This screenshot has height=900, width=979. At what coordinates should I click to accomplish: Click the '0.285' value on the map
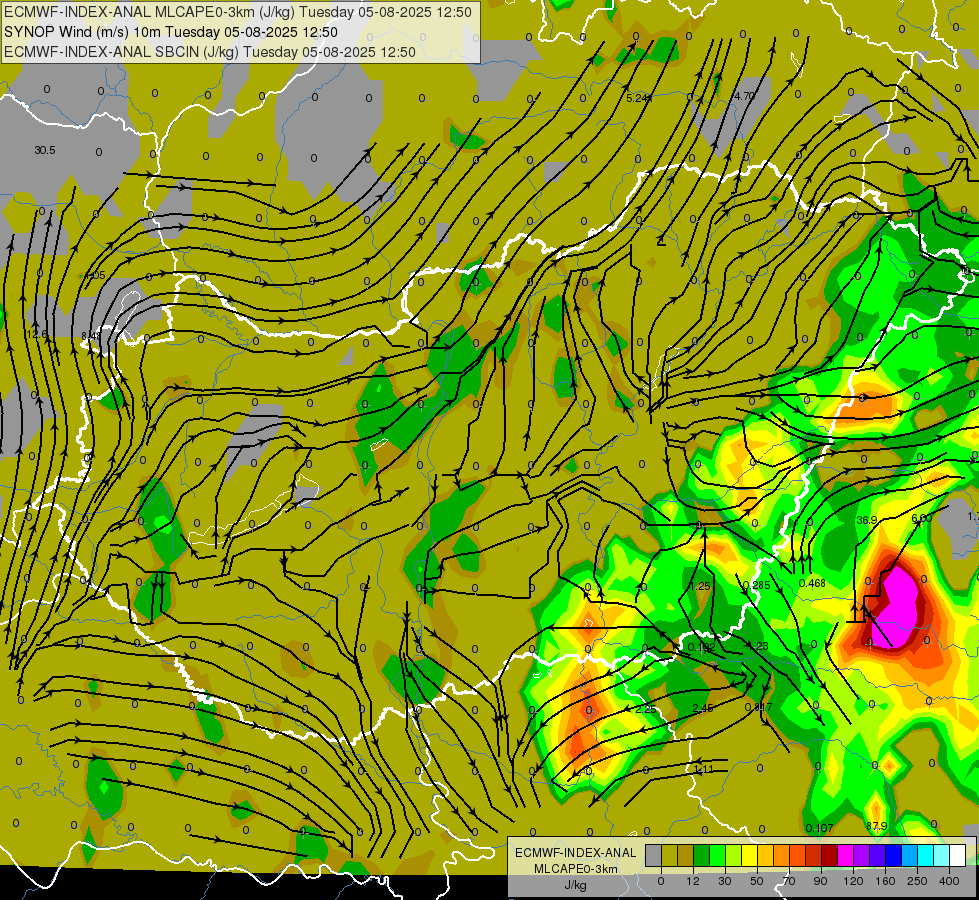(757, 585)
